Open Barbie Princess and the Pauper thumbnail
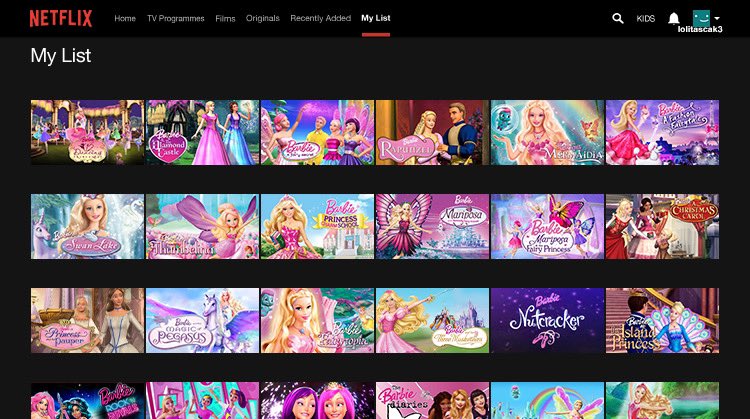Image resolution: width=750 pixels, height=419 pixels. click(88, 320)
